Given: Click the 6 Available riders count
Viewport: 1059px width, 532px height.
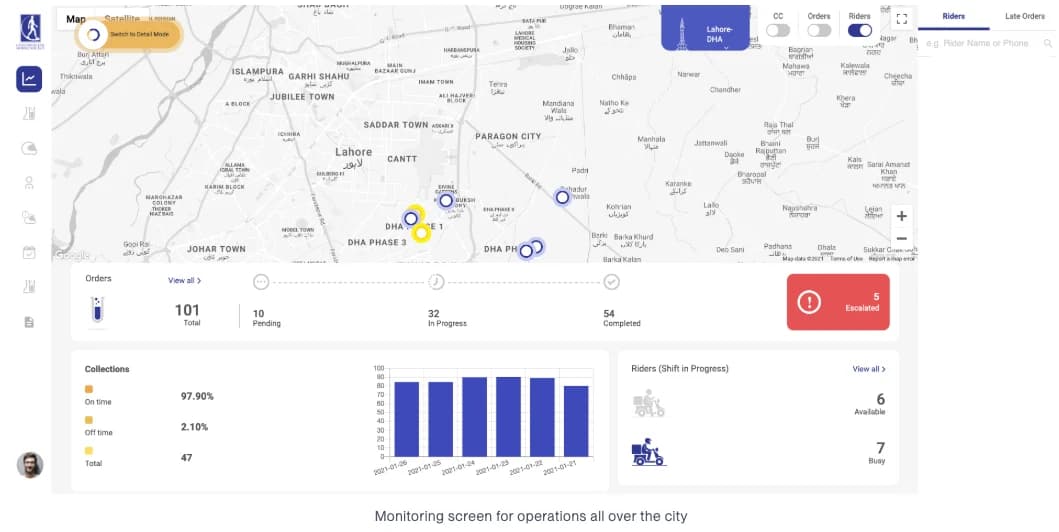Looking at the screenshot, I should [880, 399].
